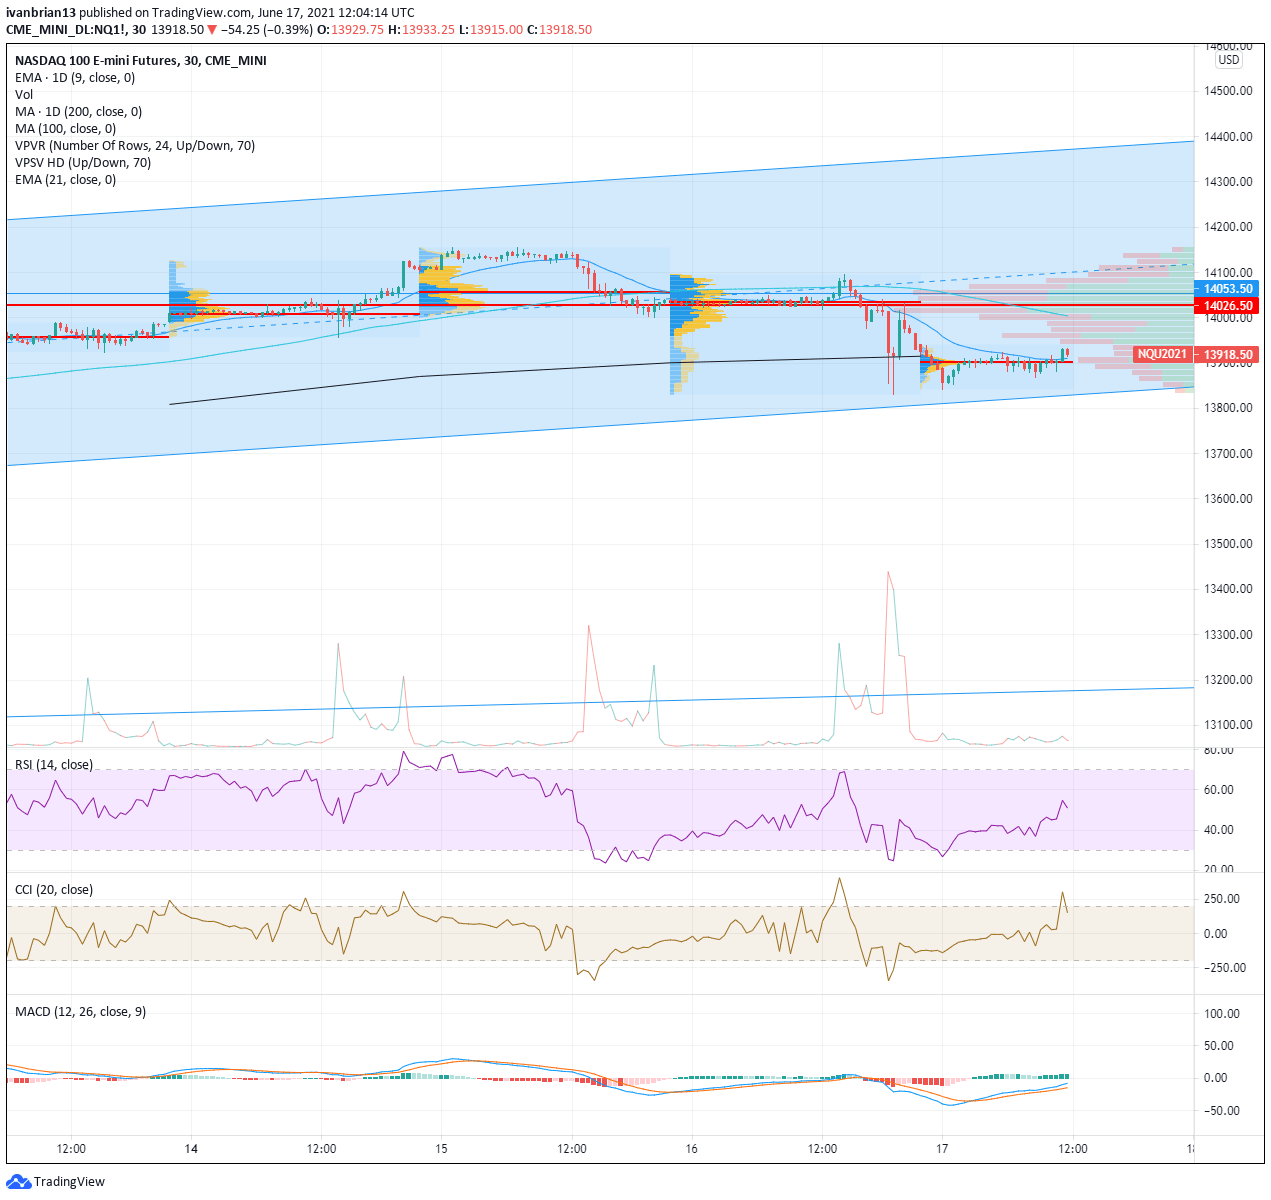
Task: Click the red 13918.50 last price label
Action: coord(1228,355)
